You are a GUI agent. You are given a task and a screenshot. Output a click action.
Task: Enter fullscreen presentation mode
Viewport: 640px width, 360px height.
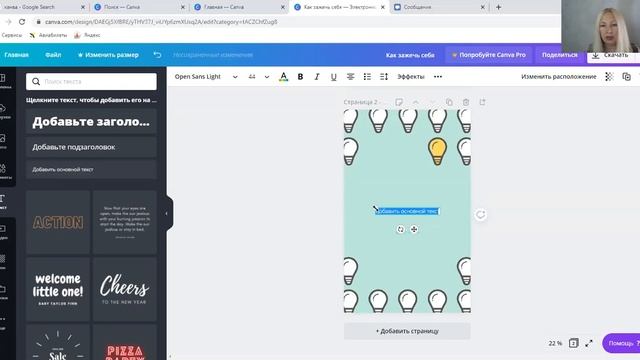tap(589, 343)
